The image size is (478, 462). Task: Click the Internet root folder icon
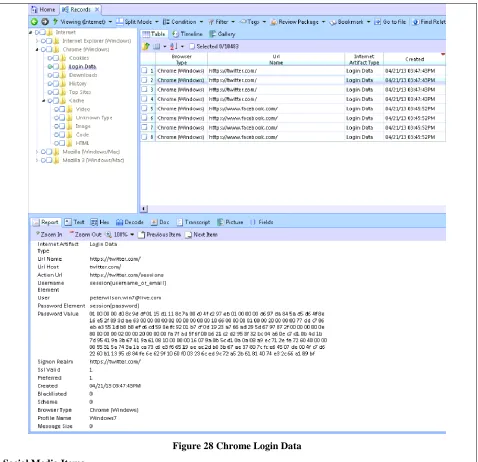tap(50, 32)
